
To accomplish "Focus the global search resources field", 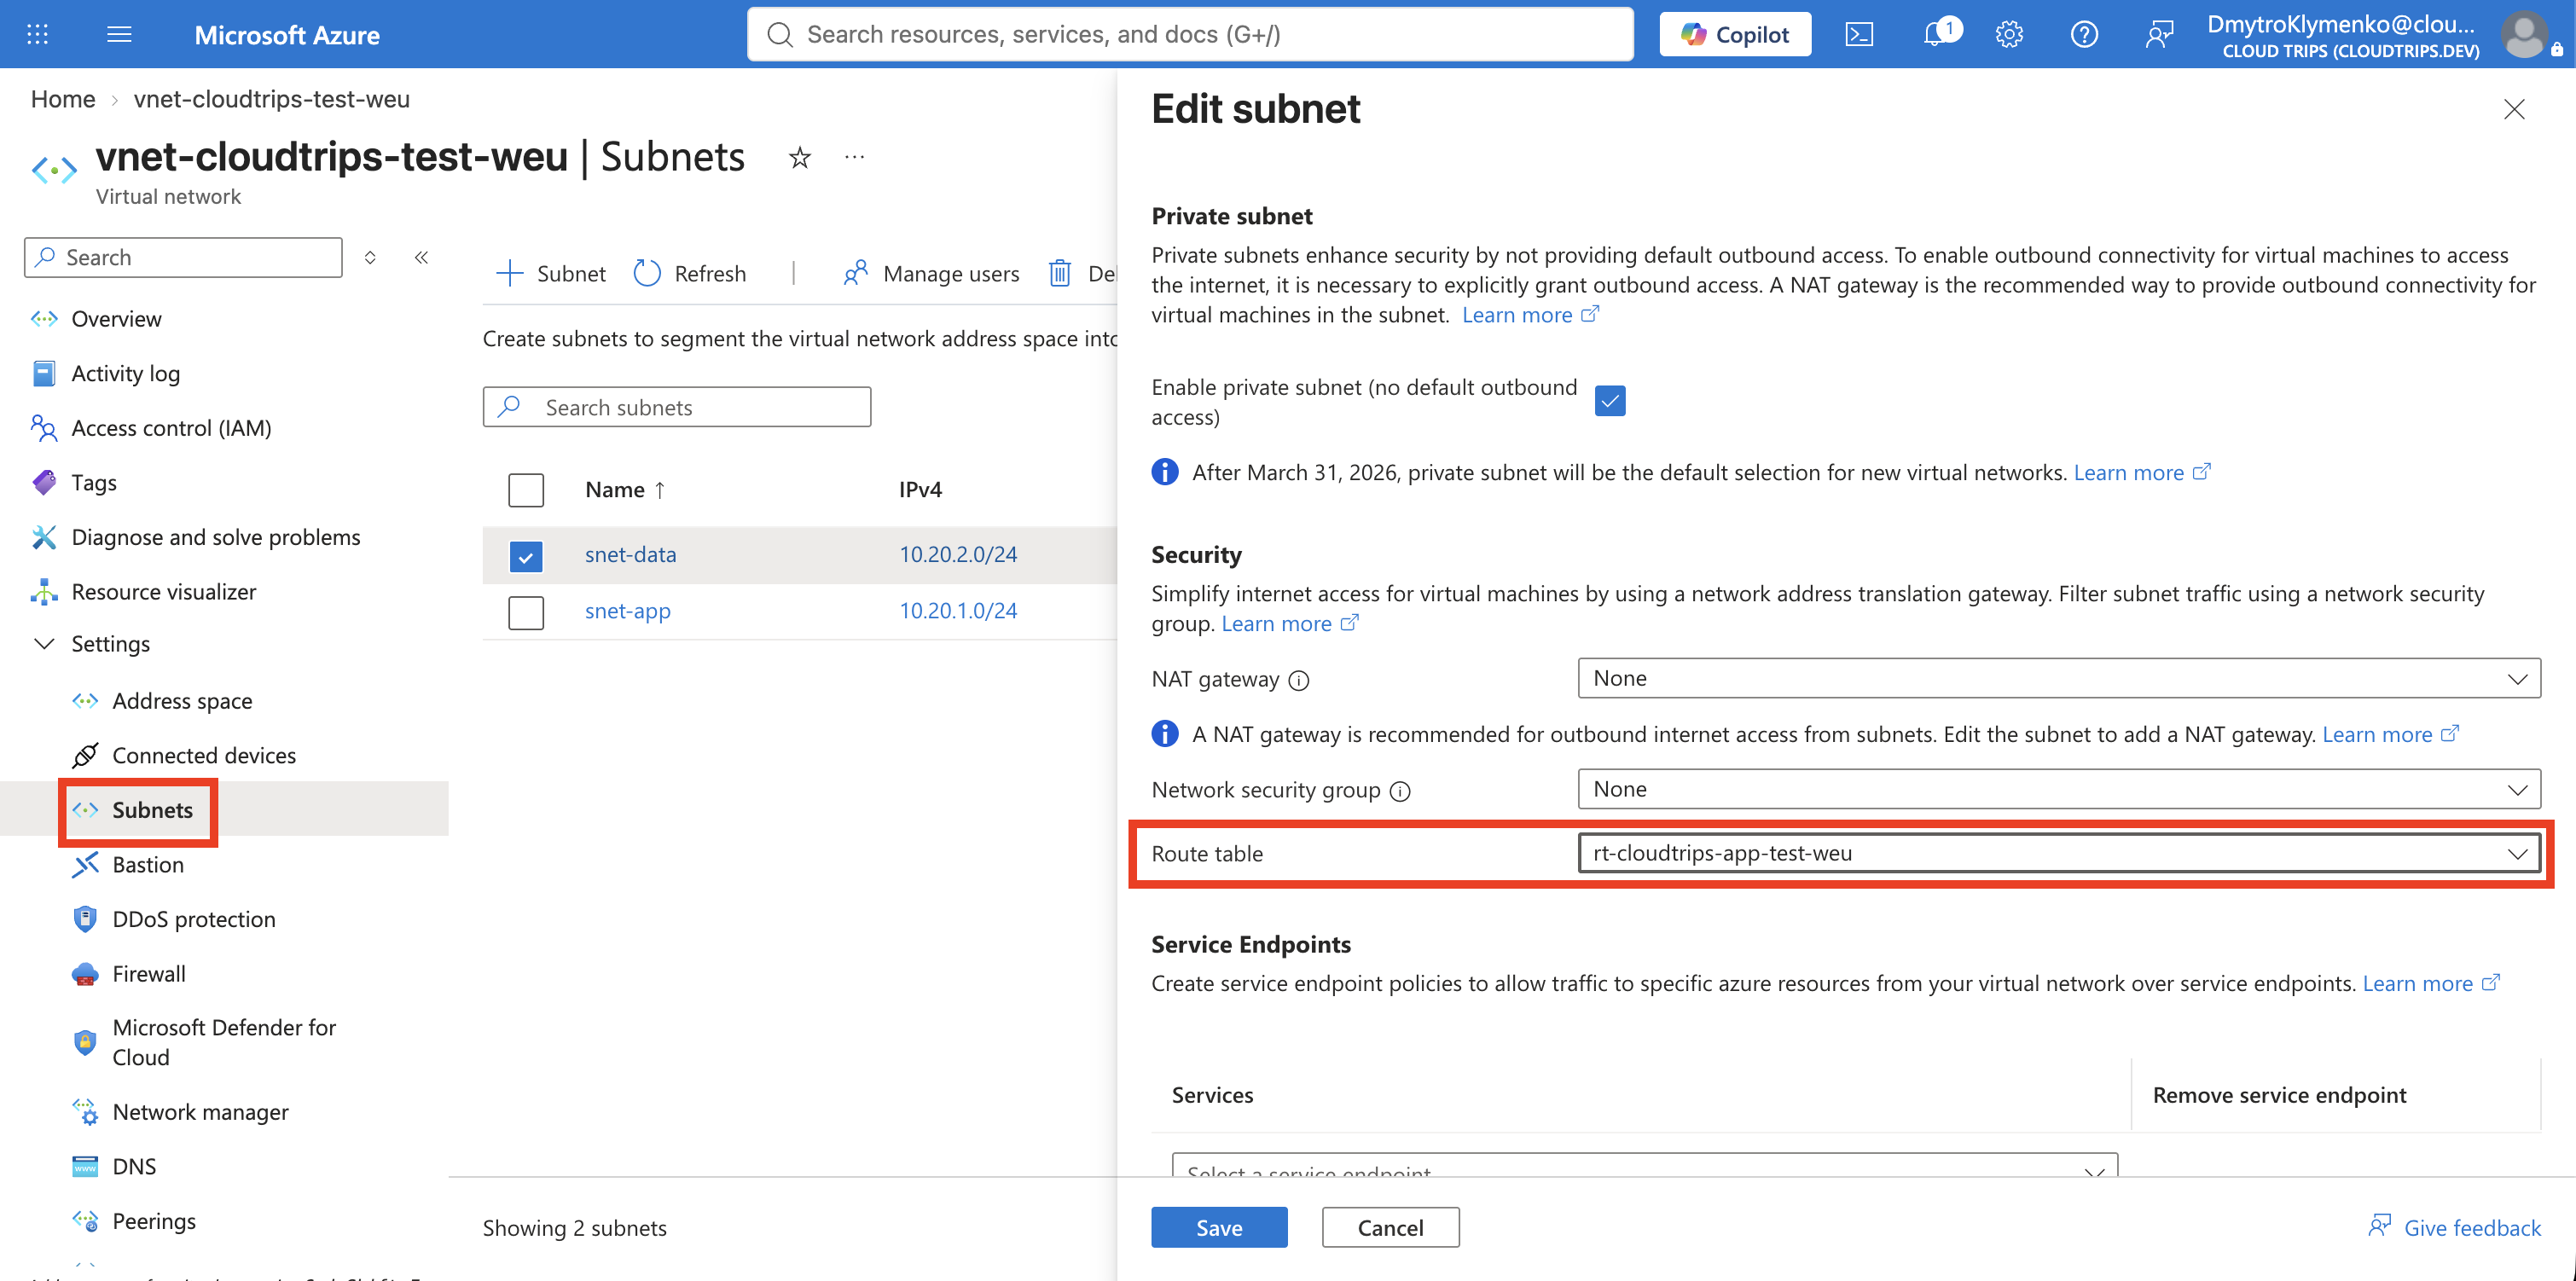I will click(x=1190, y=34).
